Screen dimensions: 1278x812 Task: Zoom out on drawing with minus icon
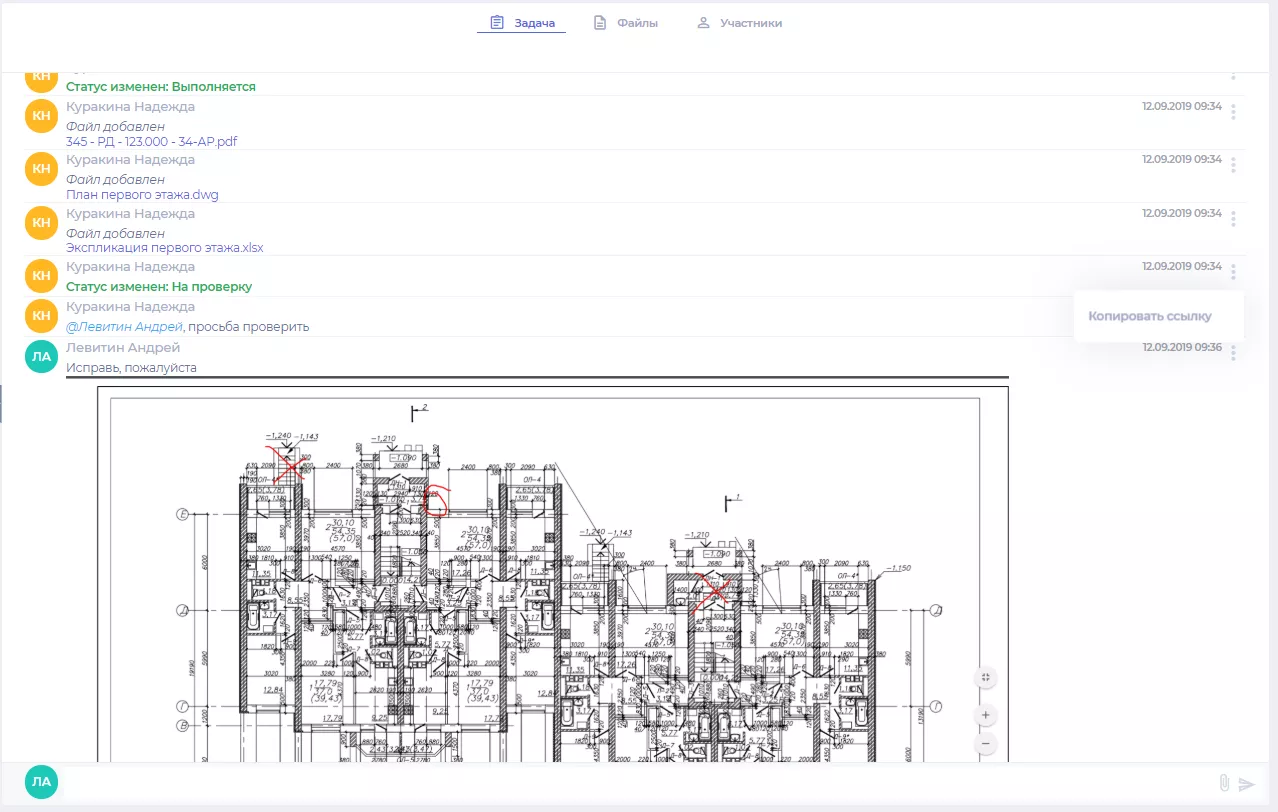click(x=985, y=744)
